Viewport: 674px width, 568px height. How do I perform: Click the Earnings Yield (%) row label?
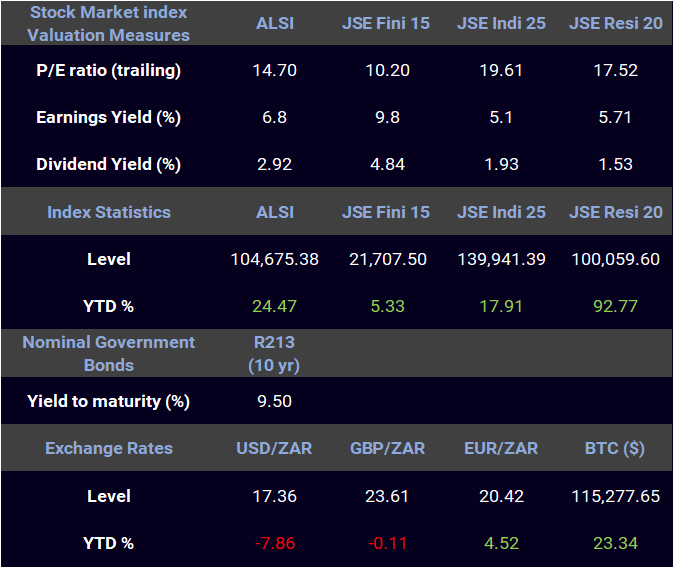[x=108, y=117]
